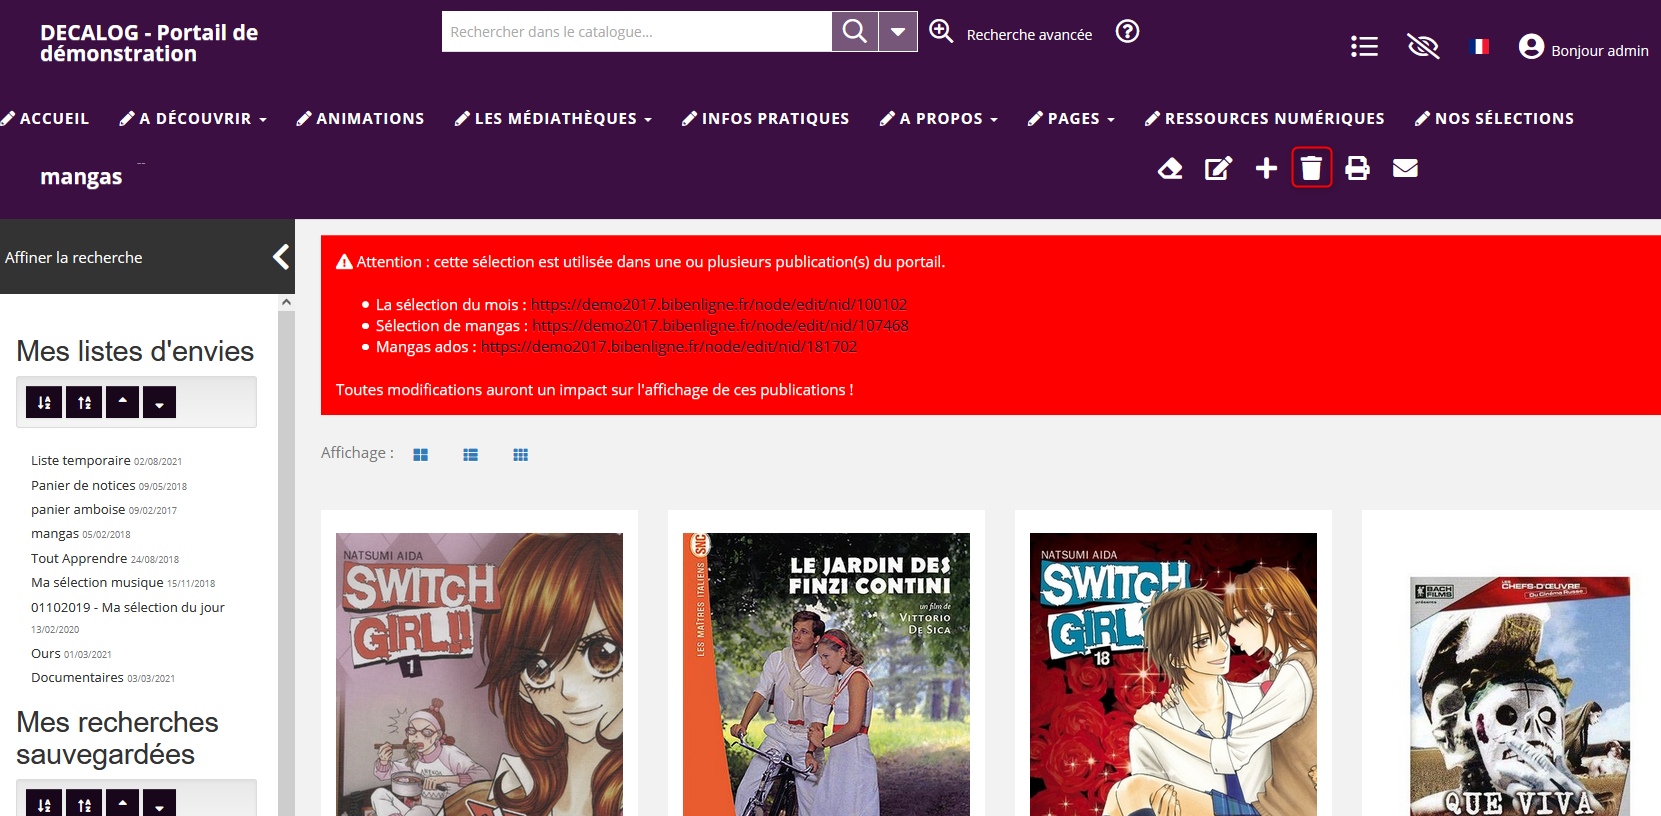The width and height of the screenshot is (1661, 816).
Task: Focus the catalogue search input field
Action: (637, 31)
